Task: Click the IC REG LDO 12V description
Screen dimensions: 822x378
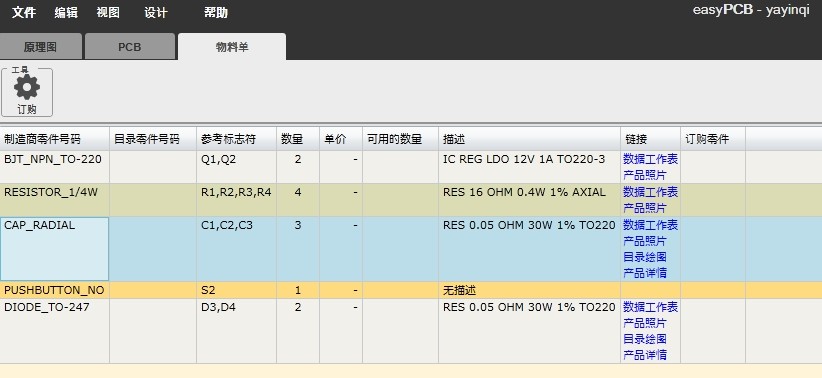Action: pos(524,159)
